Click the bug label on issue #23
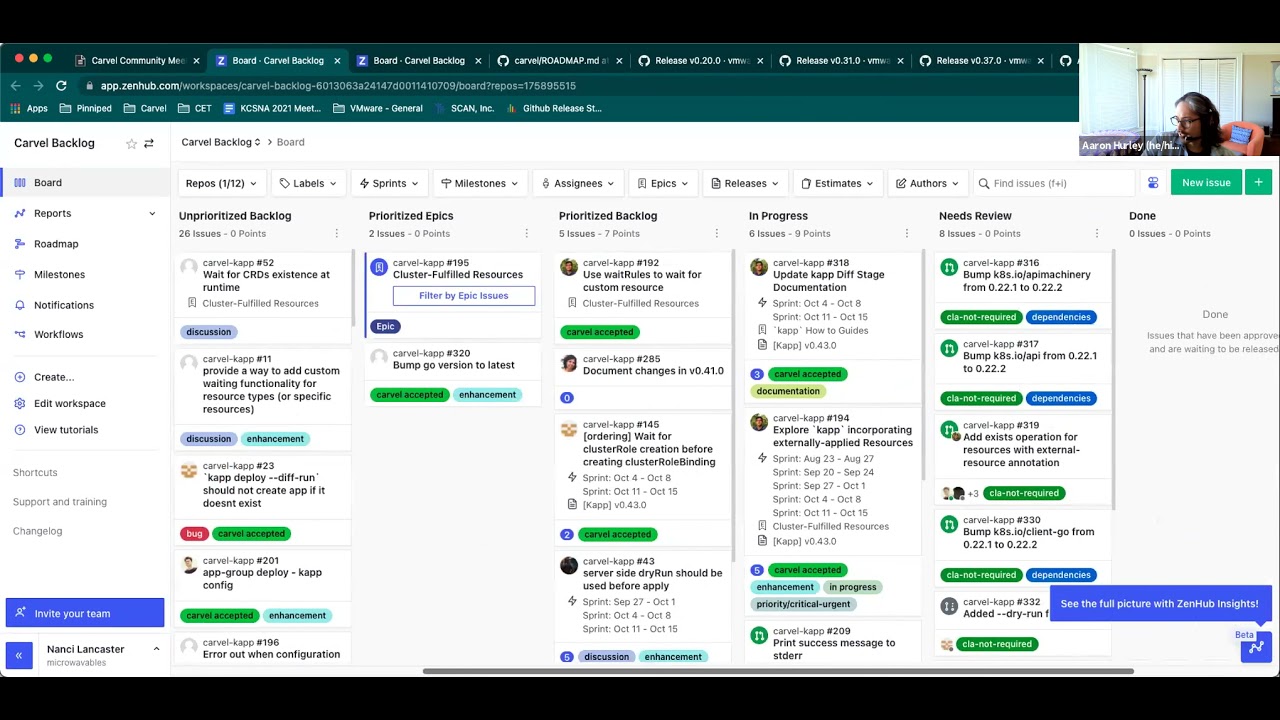The image size is (1280, 720). coord(194,534)
